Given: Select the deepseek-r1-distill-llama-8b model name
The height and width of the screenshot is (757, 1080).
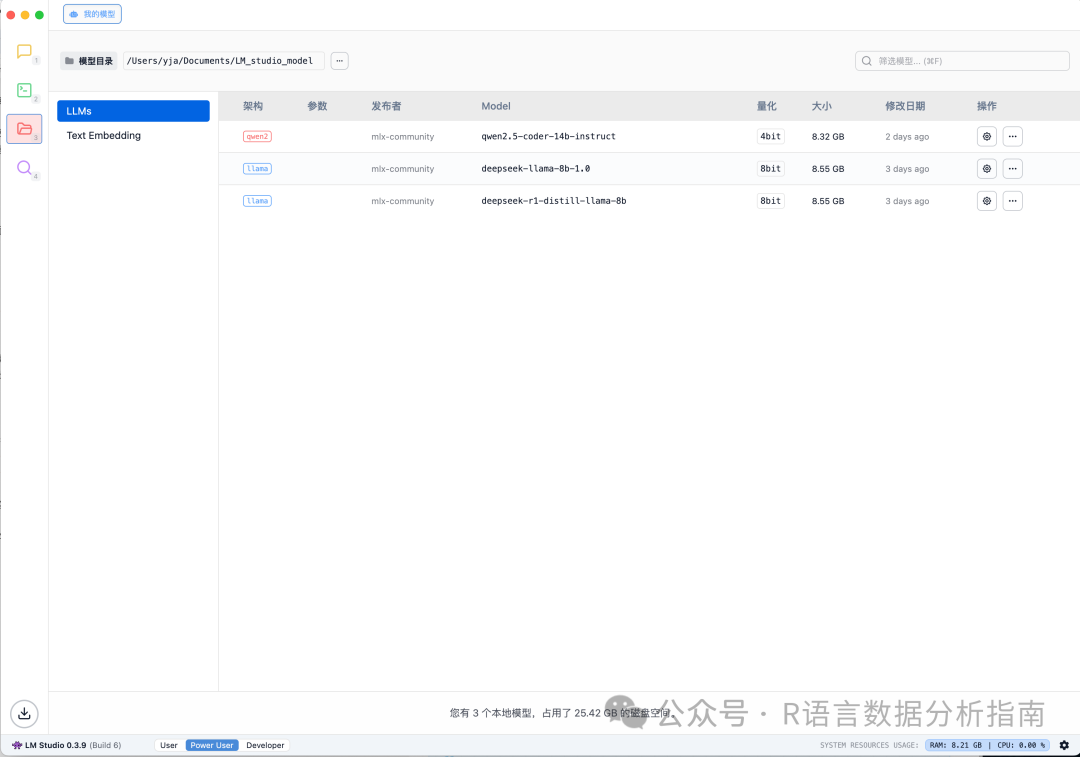Looking at the screenshot, I should [x=554, y=201].
